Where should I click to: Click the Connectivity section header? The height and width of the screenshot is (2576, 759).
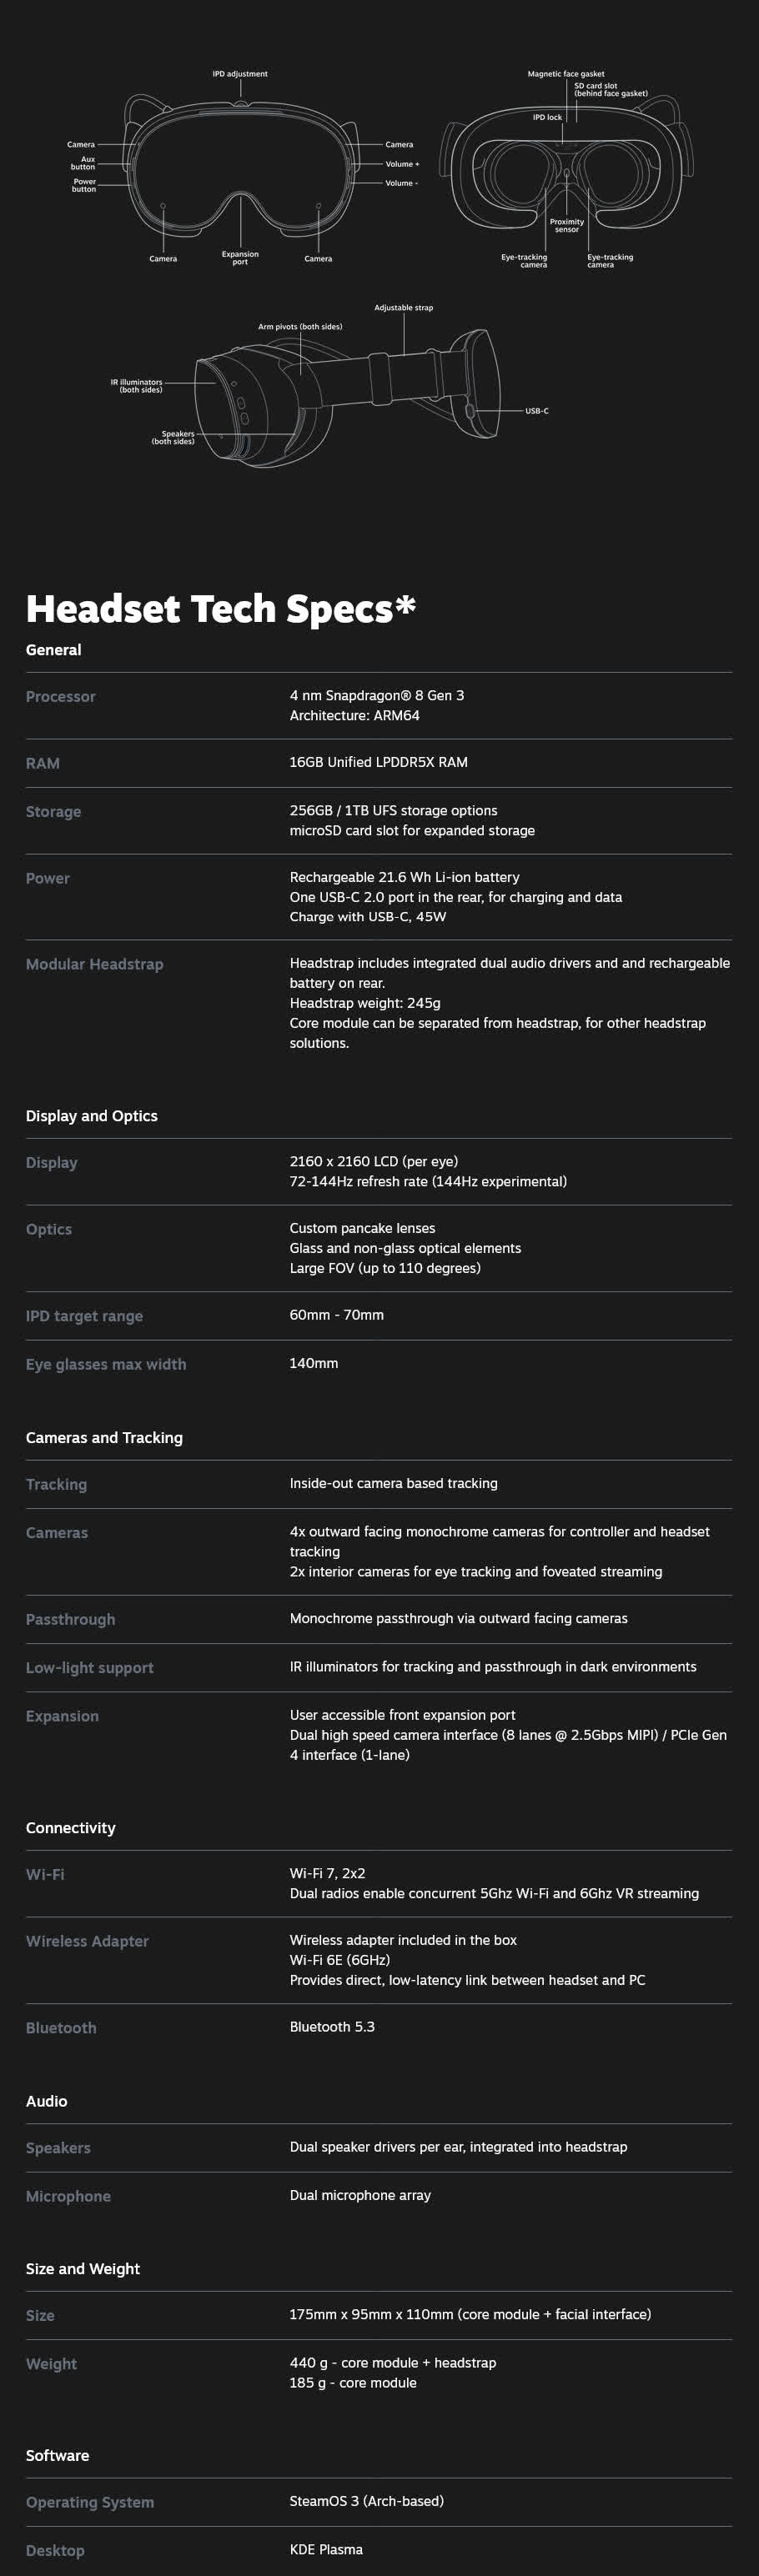(x=71, y=1828)
